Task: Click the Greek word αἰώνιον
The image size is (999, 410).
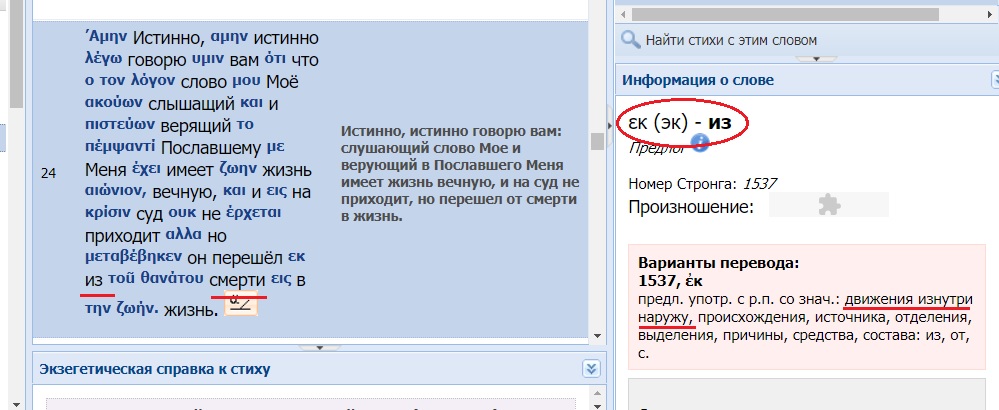Action: coord(118,189)
